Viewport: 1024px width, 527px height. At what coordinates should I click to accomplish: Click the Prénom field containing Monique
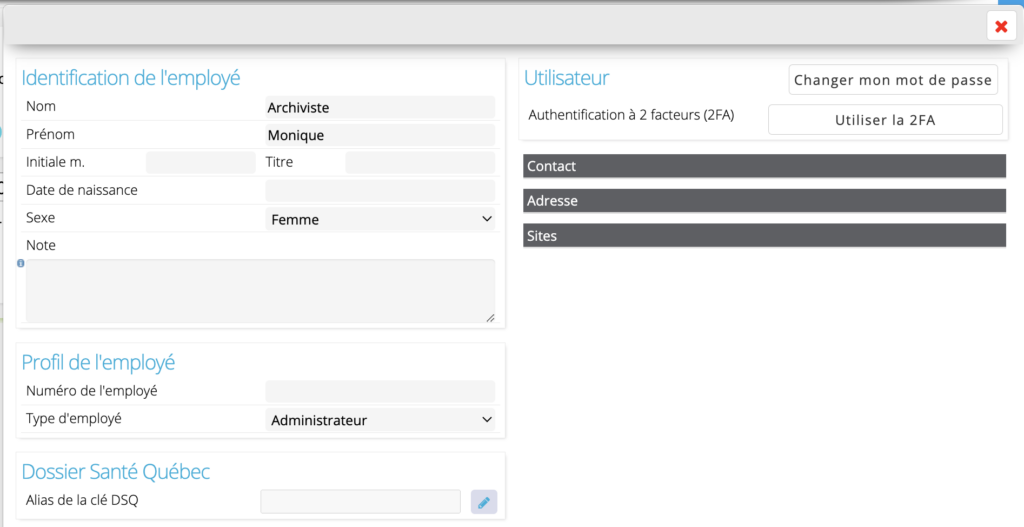[380, 135]
